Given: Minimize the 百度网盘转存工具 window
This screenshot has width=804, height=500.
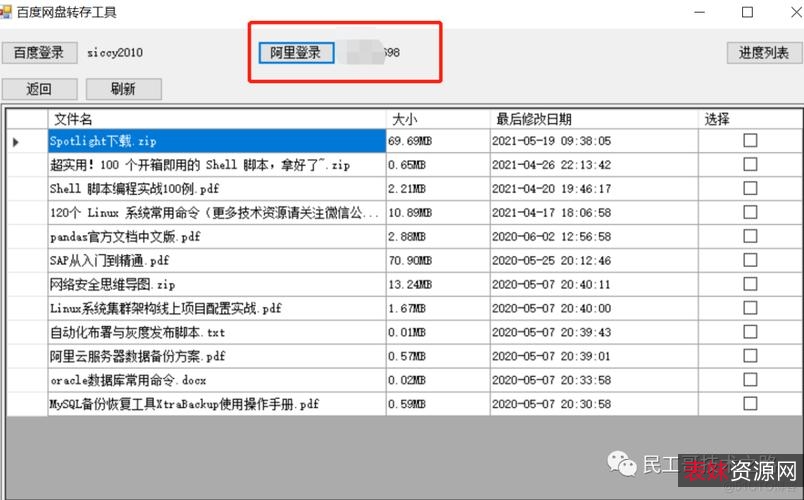Looking at the screenshot, I should 699,12.
